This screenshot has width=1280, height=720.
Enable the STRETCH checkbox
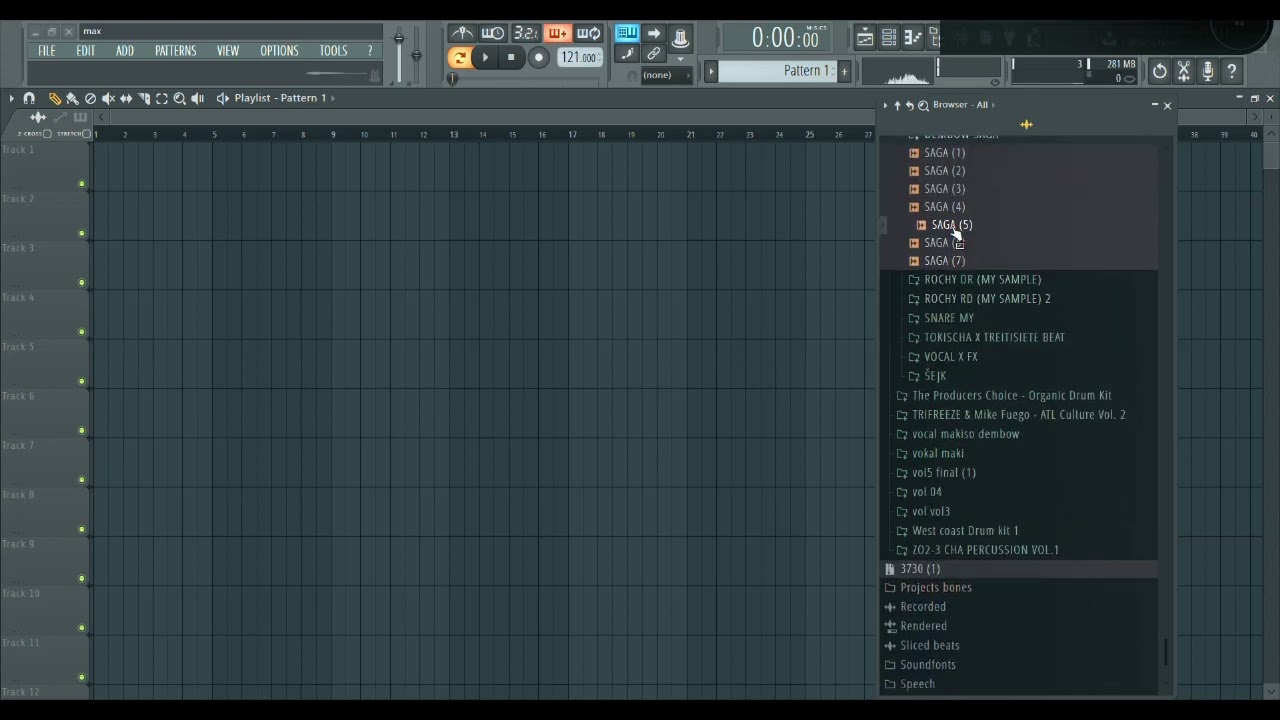point(87,134)
